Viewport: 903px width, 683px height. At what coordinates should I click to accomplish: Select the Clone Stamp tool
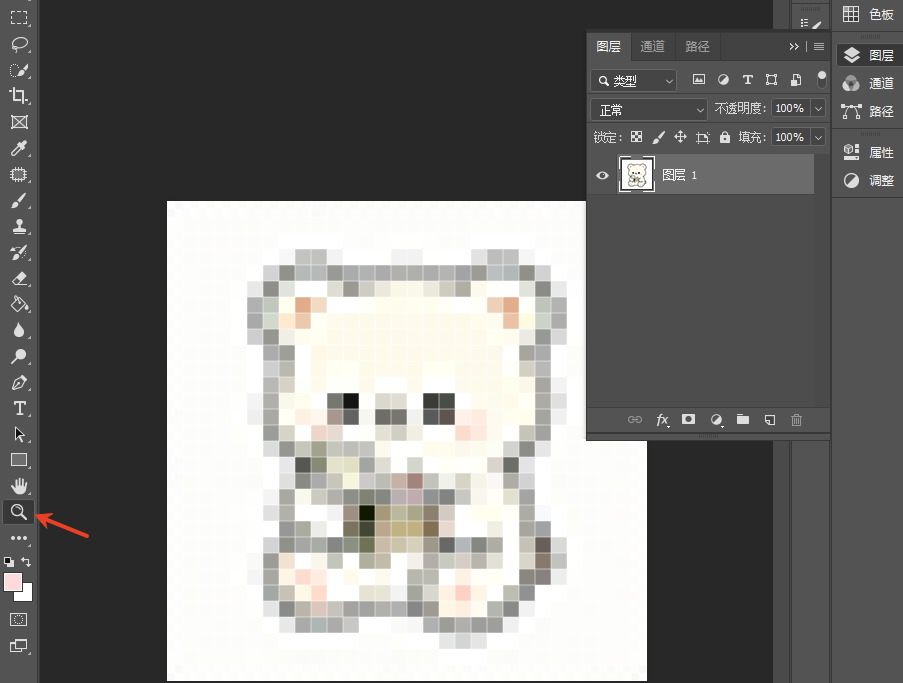(x=19, y=226)
